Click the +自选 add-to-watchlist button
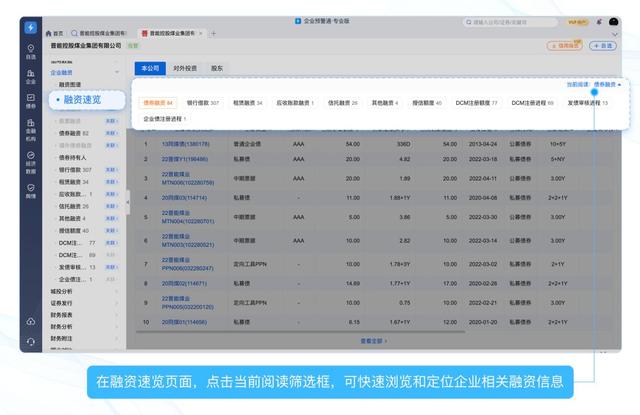 tap(602, 46)
